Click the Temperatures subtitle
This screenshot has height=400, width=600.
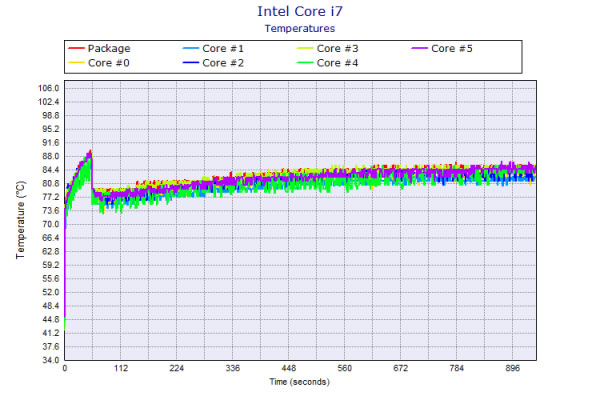click(x=300, y=29)
